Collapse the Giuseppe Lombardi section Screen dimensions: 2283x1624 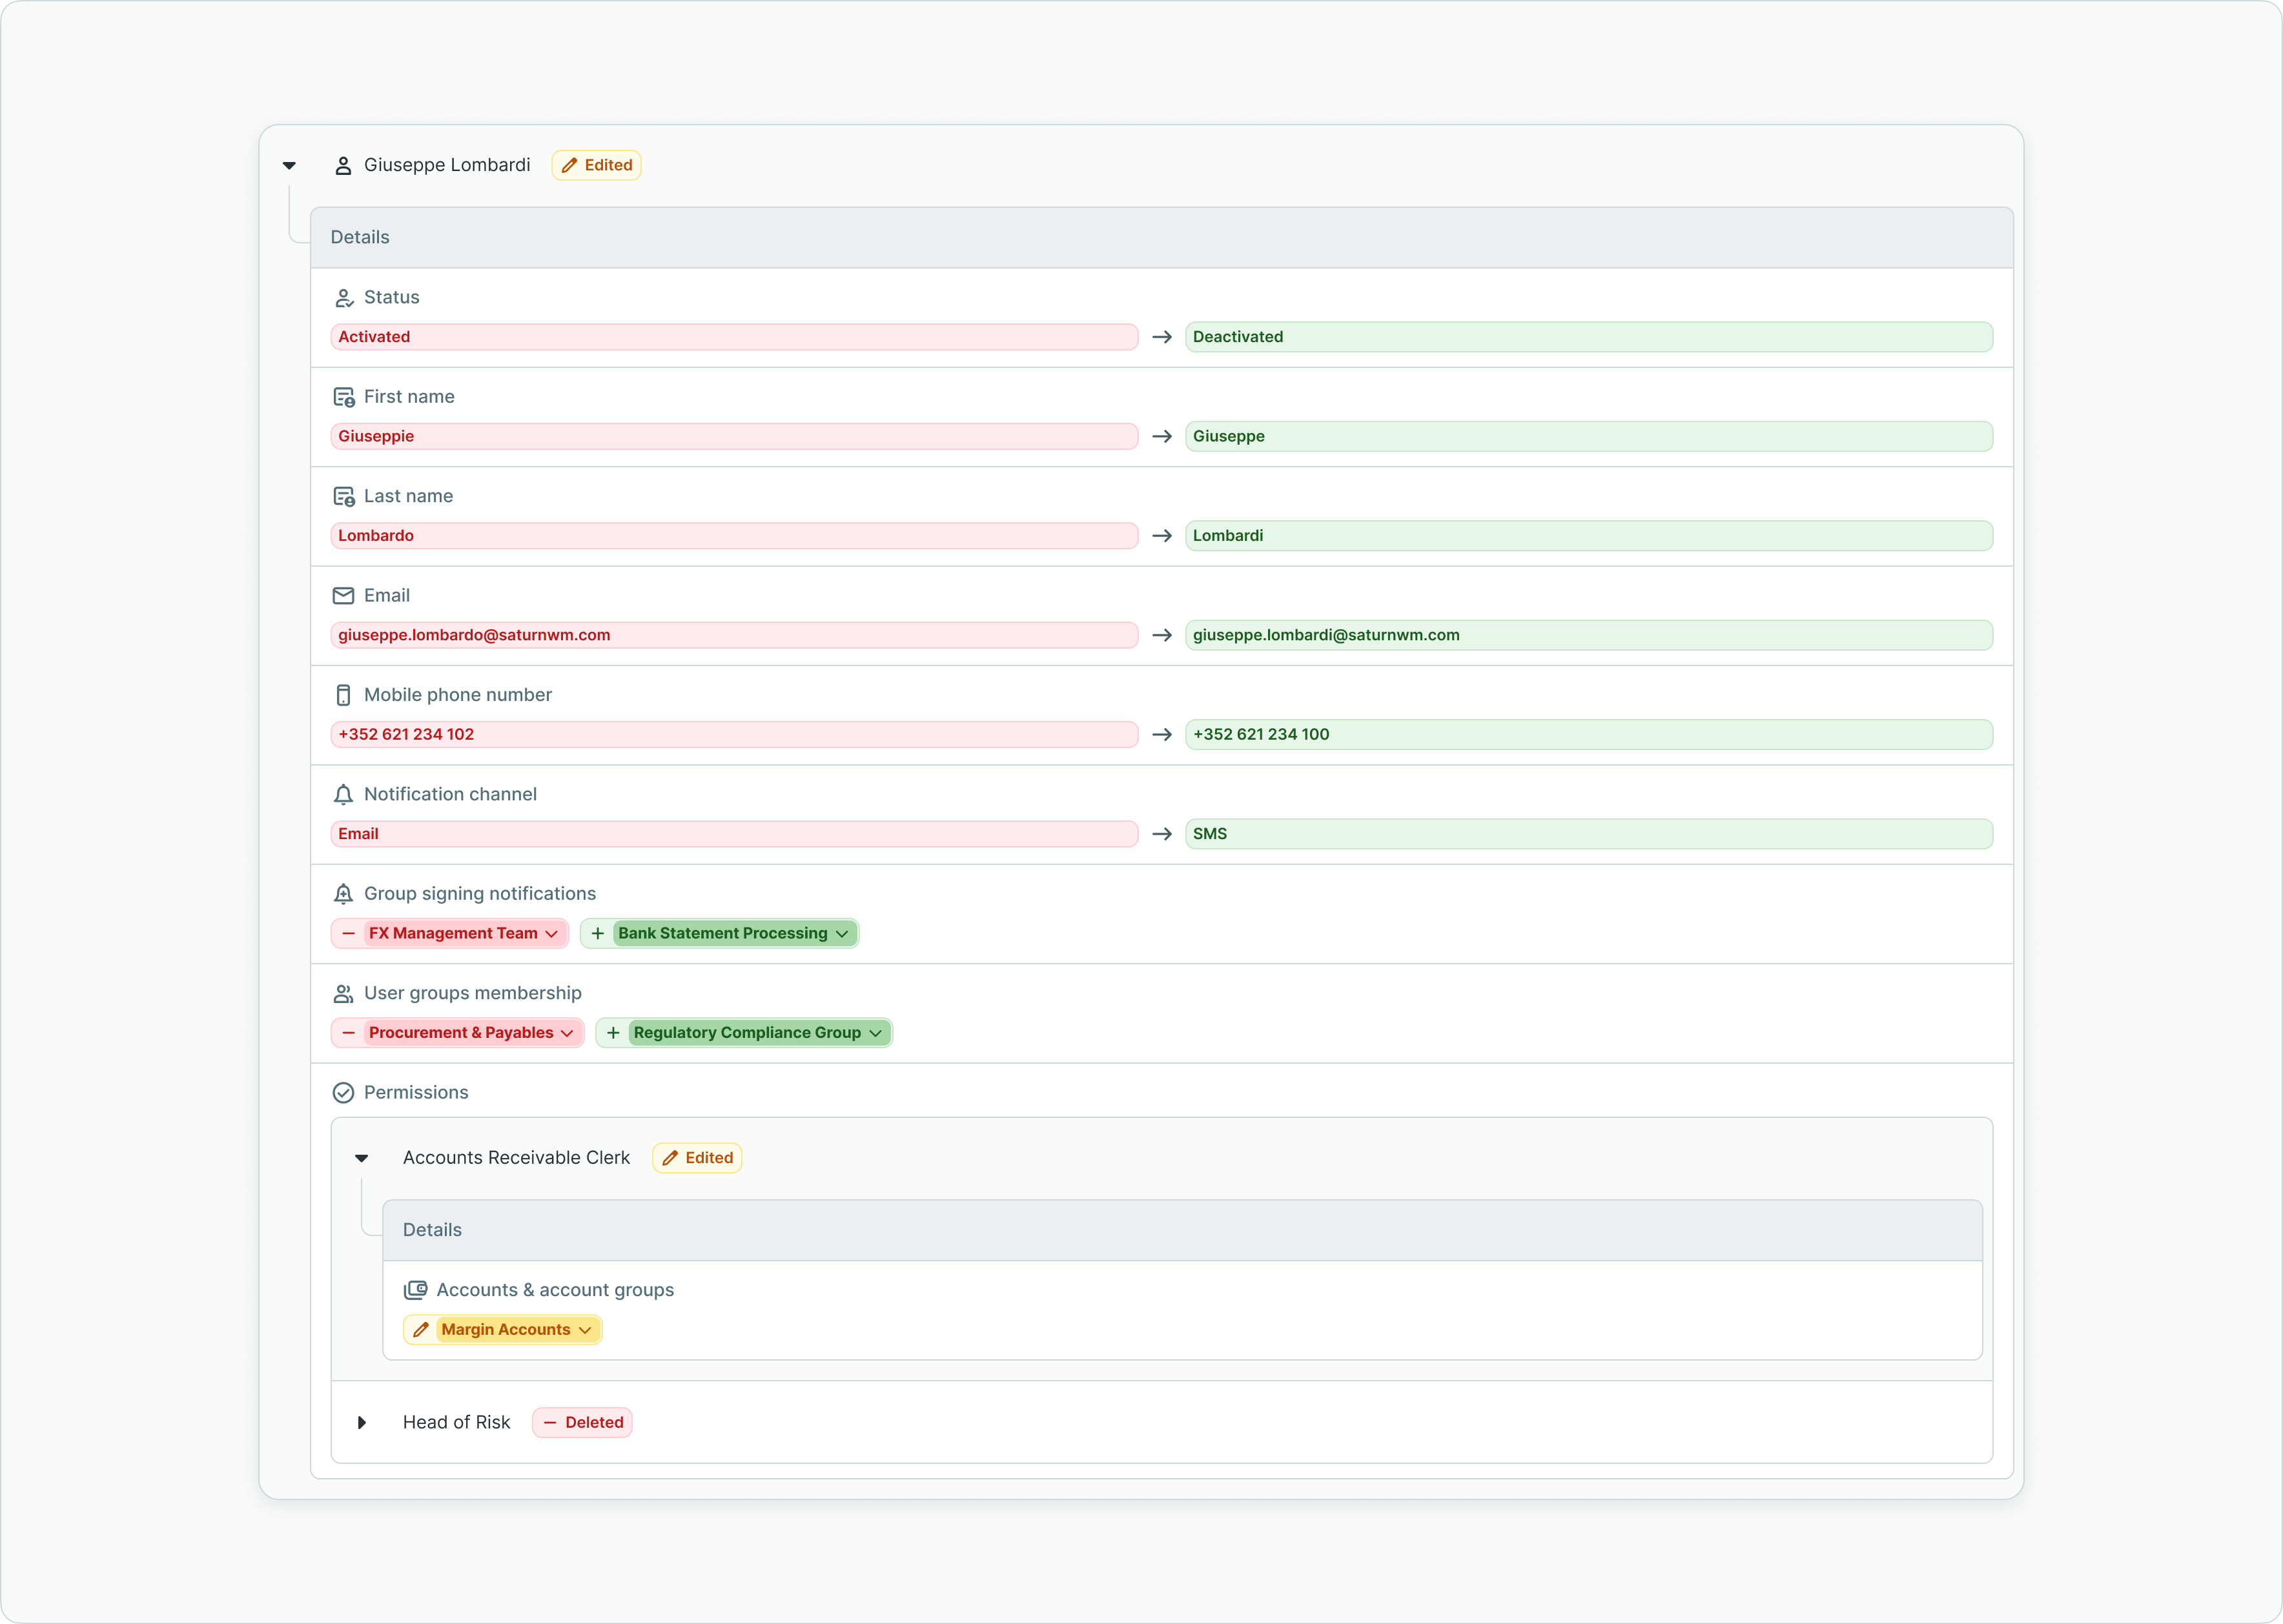[289, 166]
